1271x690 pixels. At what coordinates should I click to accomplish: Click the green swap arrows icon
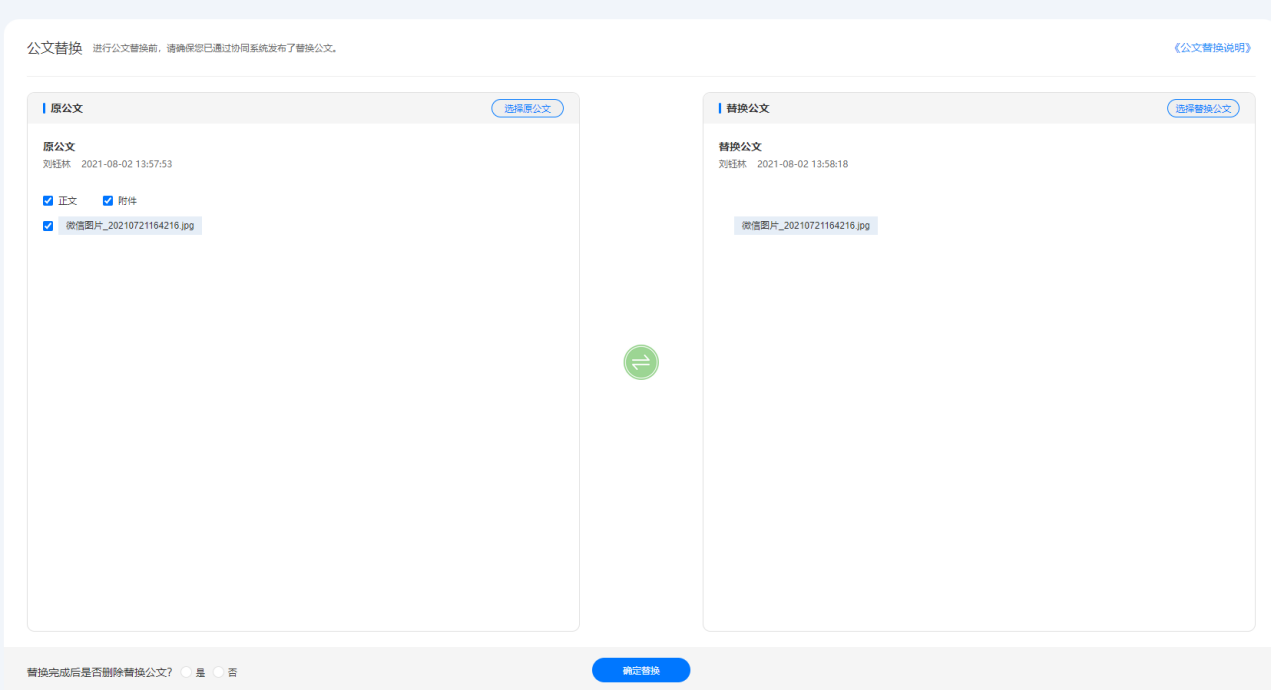click(641, 361)
